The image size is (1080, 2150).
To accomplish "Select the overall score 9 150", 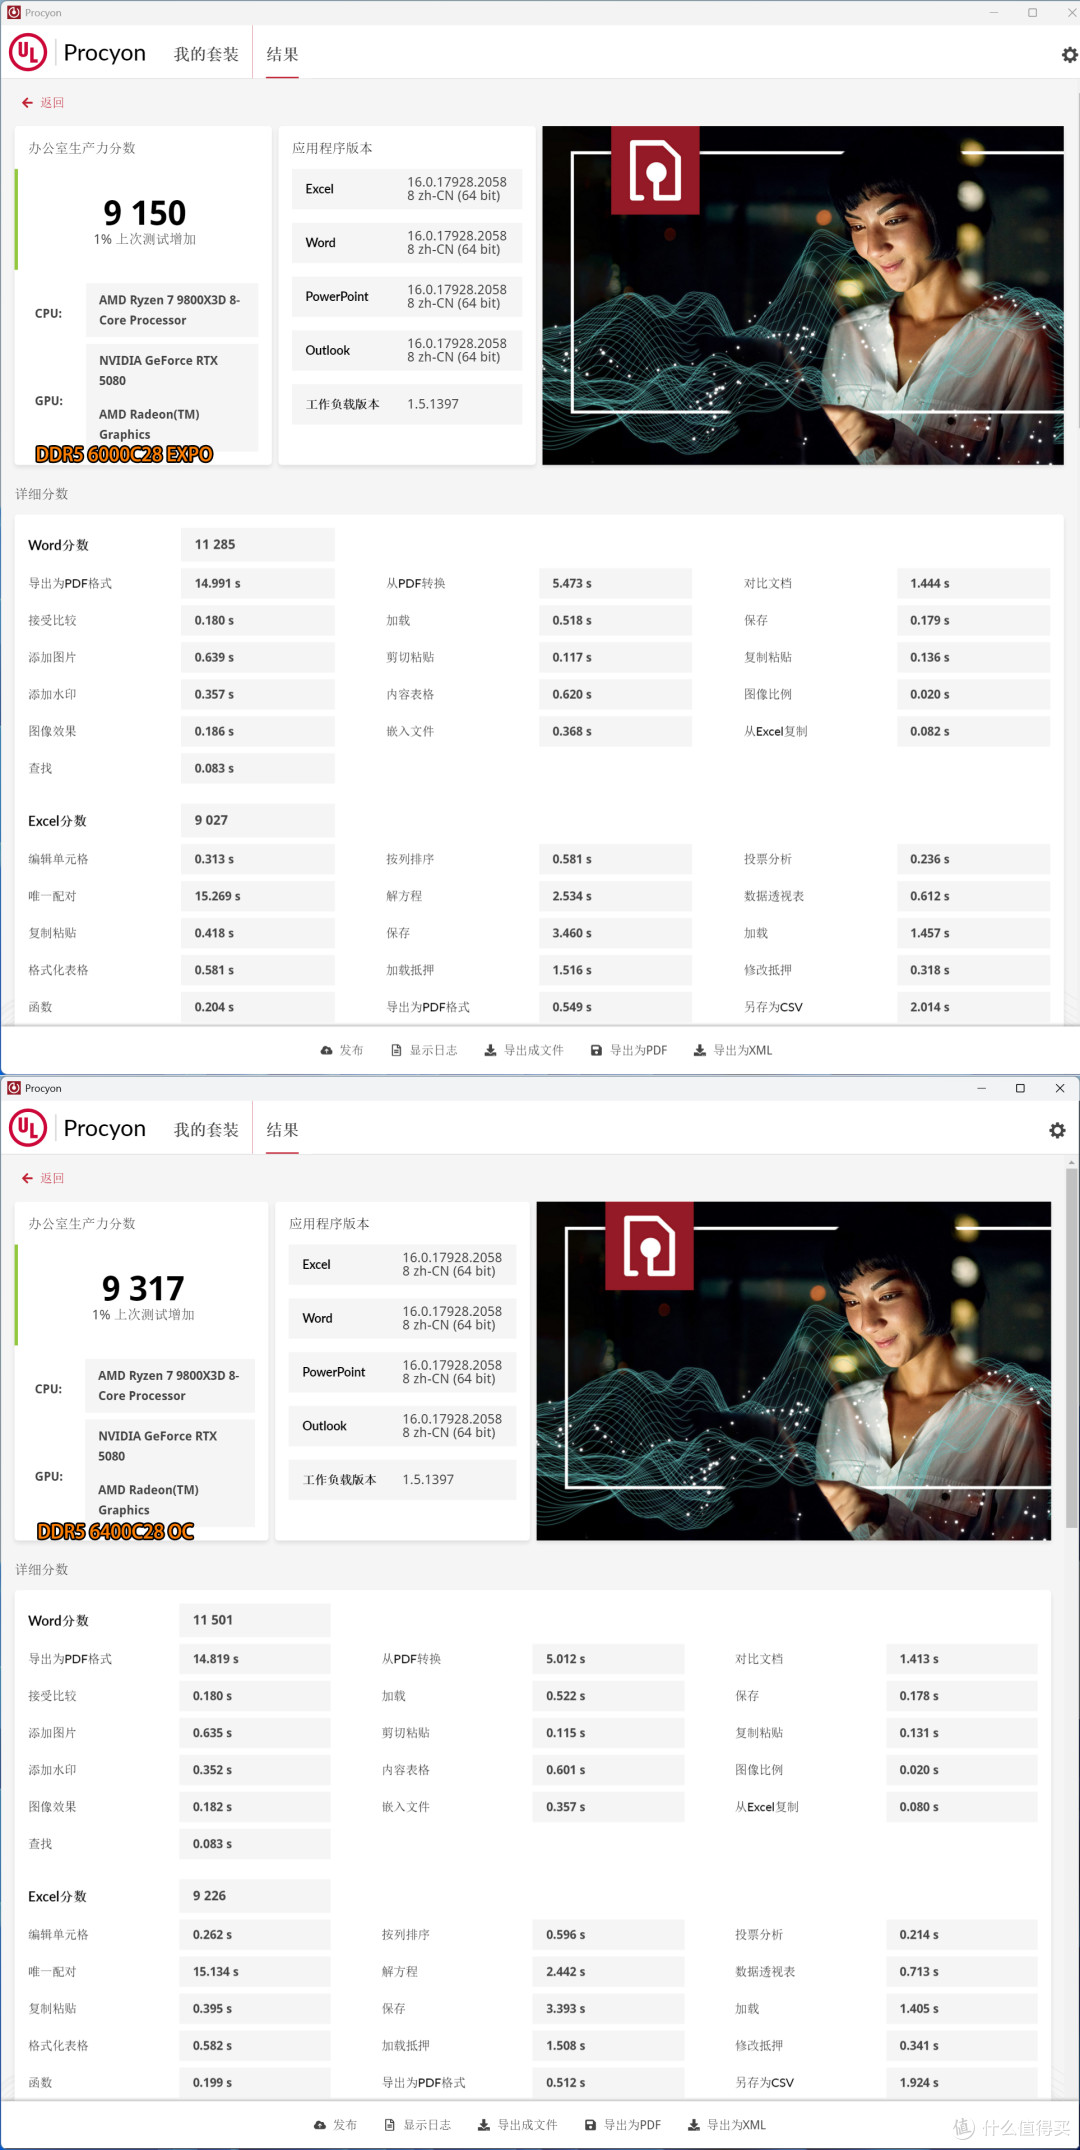I will 144,213.
